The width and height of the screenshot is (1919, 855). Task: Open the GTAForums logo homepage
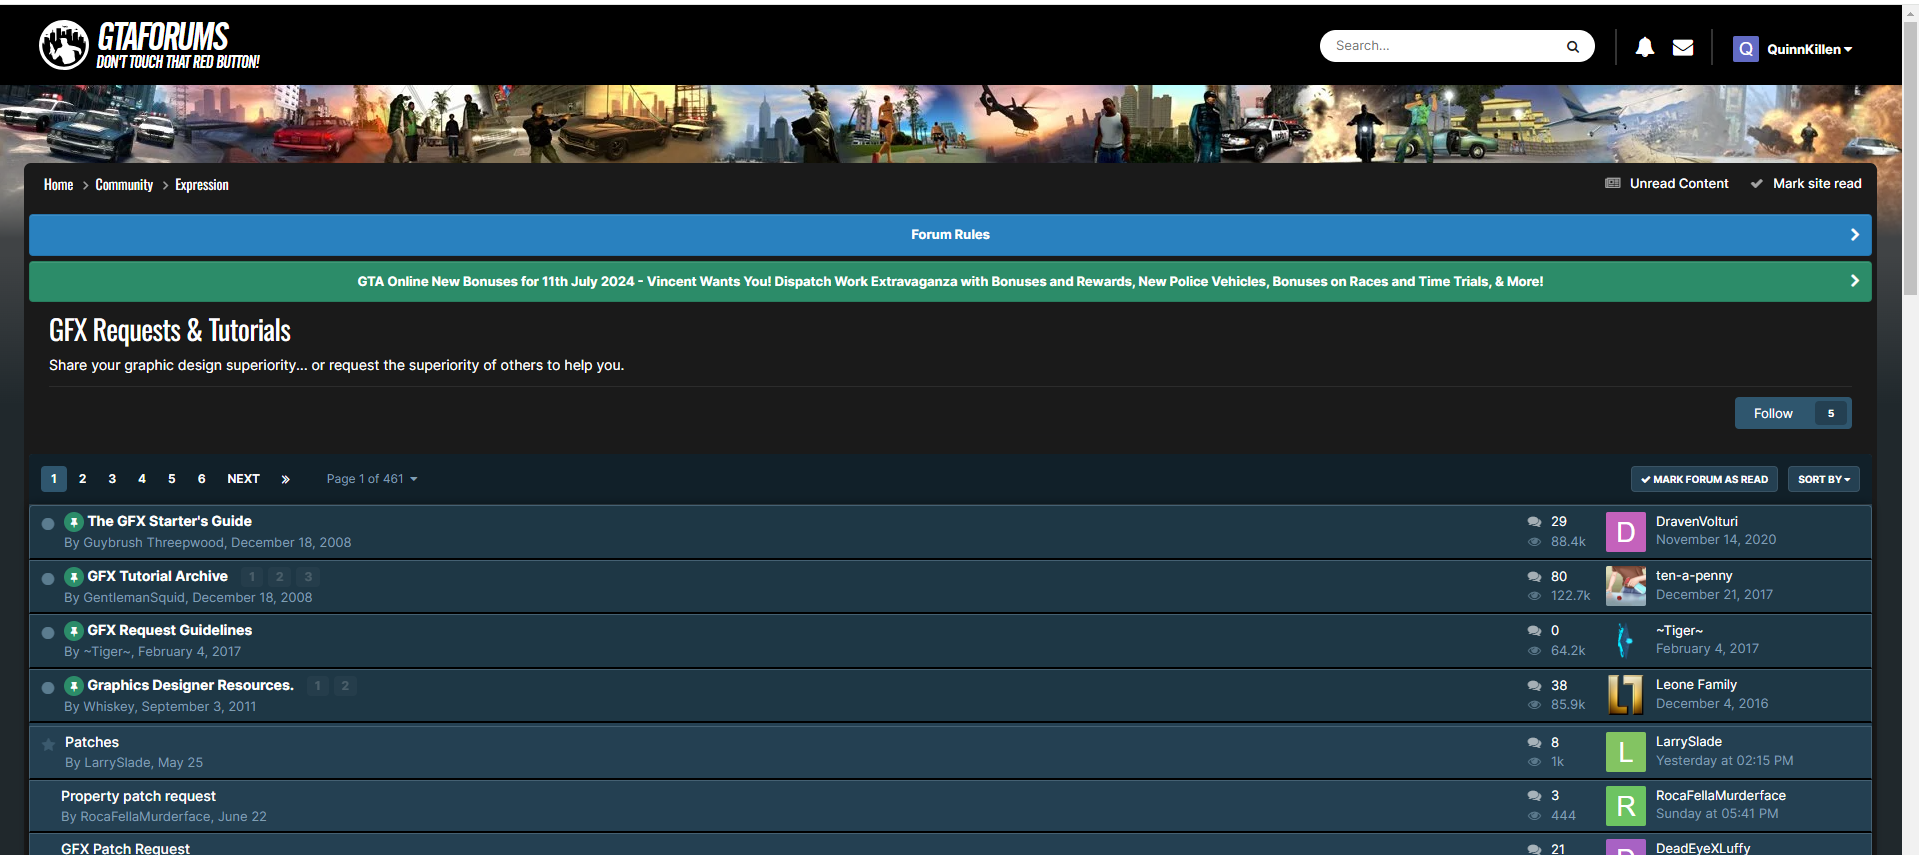pos(149,45)
